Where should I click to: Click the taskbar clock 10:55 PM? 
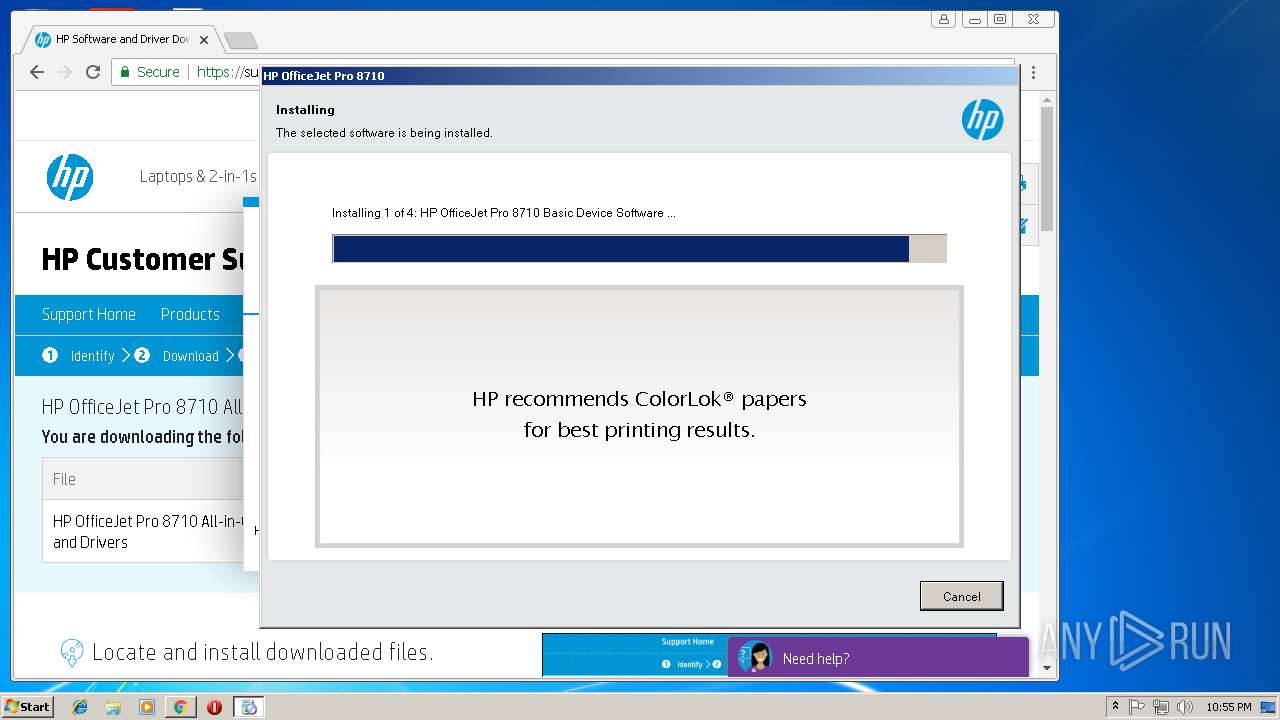1228,707
